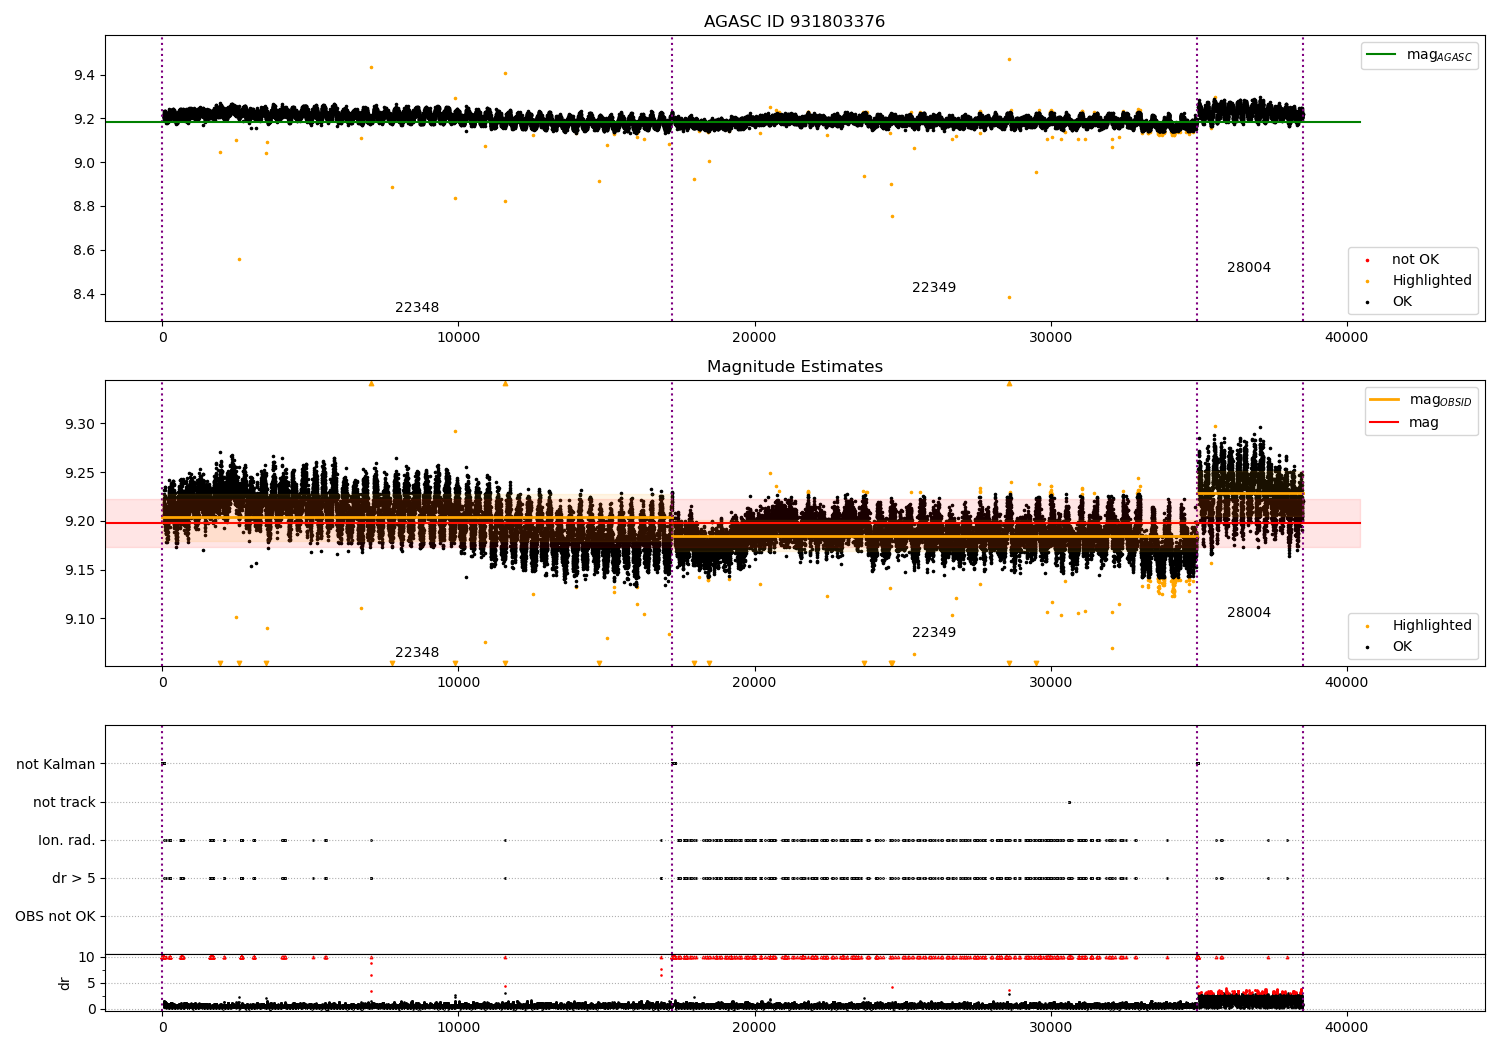The width and height of the screenshot is (1500, 1050).
Task: Select the mag OBSID legend entry in middle plot
Action: pyautogui.click(x=1421, y=400)
